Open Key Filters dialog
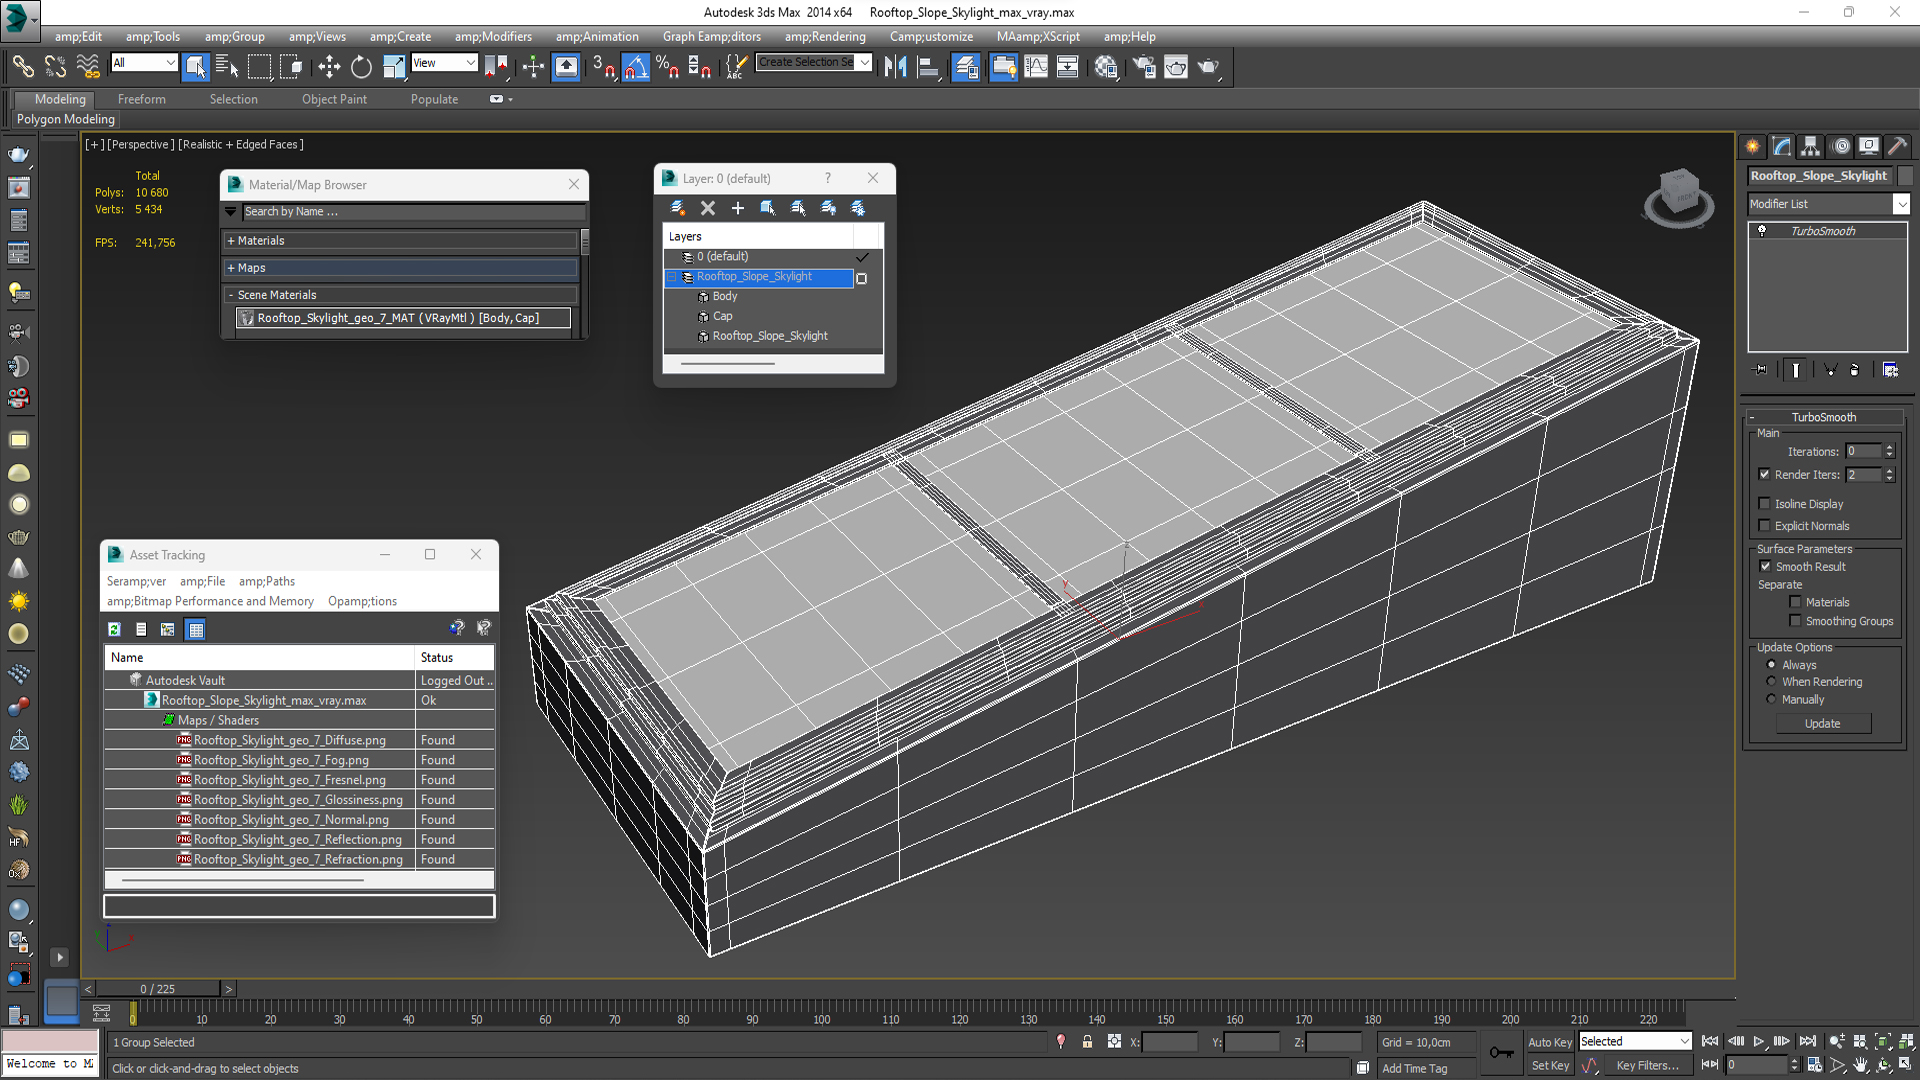Viewport: 1920px width, 1080px height. (1647, 1066)
